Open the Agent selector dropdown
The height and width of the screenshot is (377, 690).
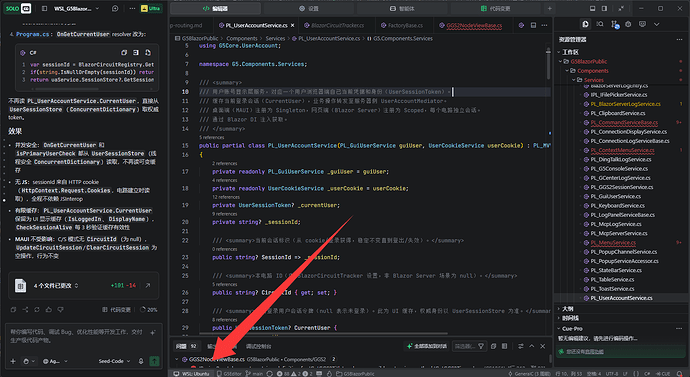pos(55,361)
